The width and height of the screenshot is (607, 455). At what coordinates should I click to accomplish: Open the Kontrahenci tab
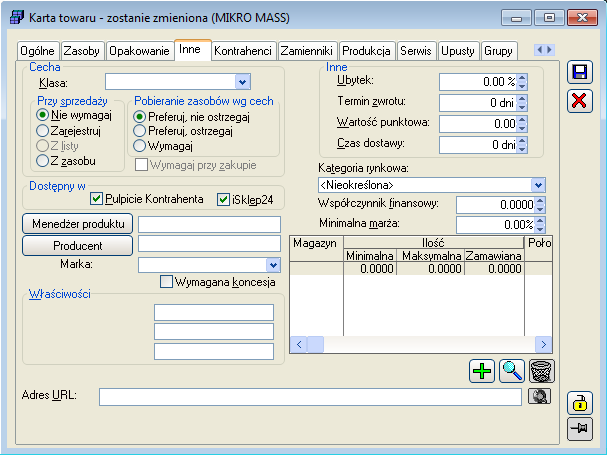pos(243,51)
